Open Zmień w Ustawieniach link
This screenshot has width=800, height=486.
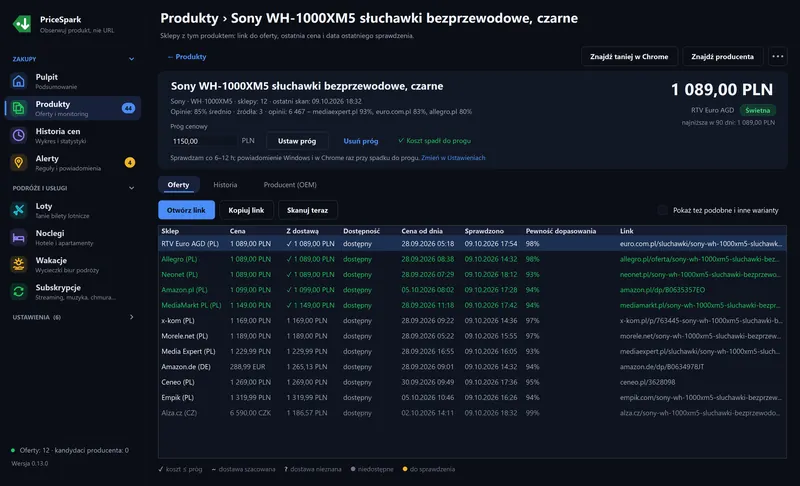click(453, 158)
